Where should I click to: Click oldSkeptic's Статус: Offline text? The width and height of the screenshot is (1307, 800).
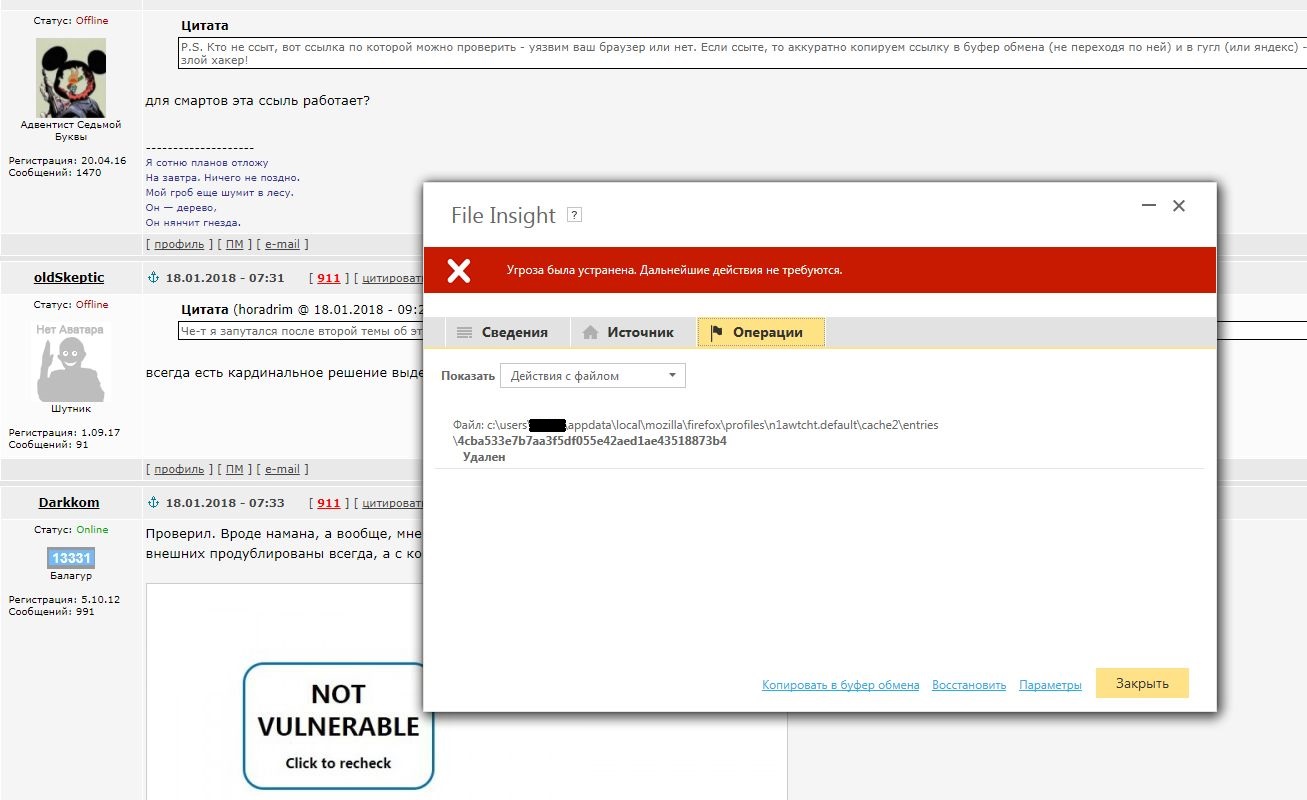pyautogui.click(x=71, y=305)
